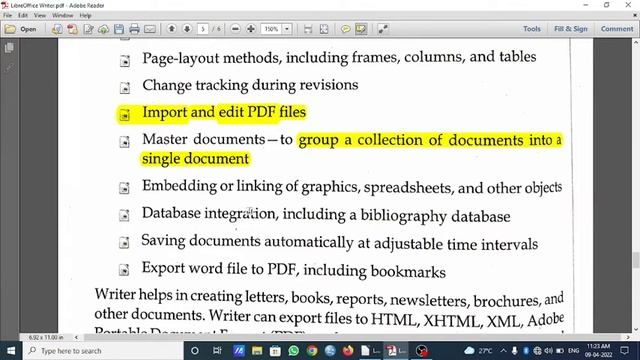Image resolution: width=640 pixels, height=360 pixels.
Task: Select the sticky note comment tool
Action: [345, 29]
